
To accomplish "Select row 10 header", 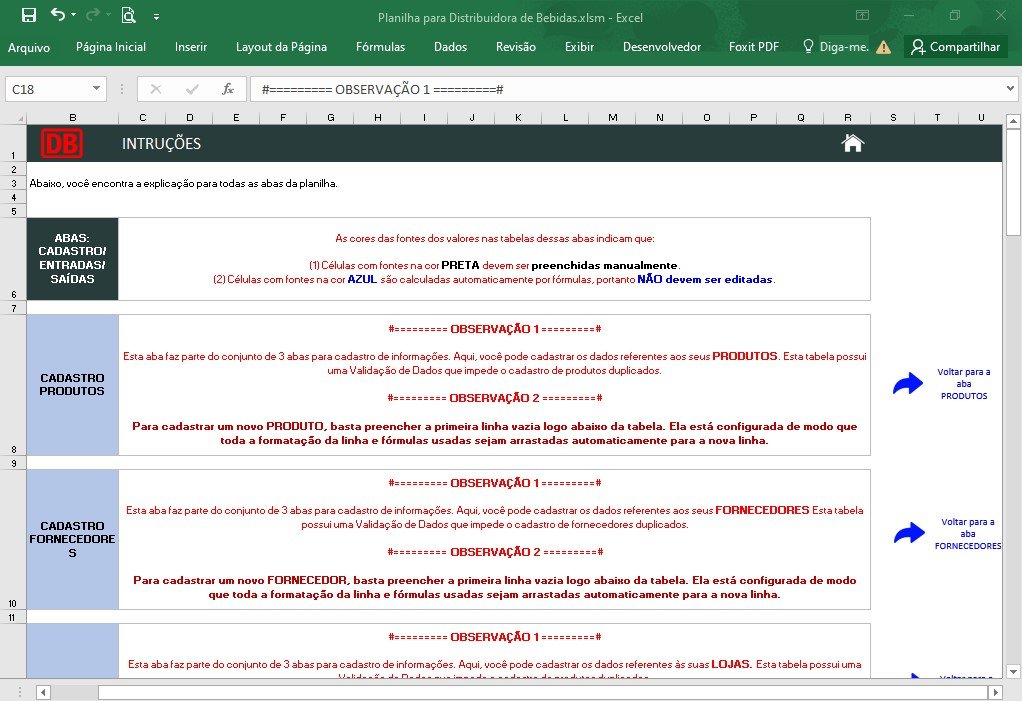I will pyautogui.click(x=13, y=539).
